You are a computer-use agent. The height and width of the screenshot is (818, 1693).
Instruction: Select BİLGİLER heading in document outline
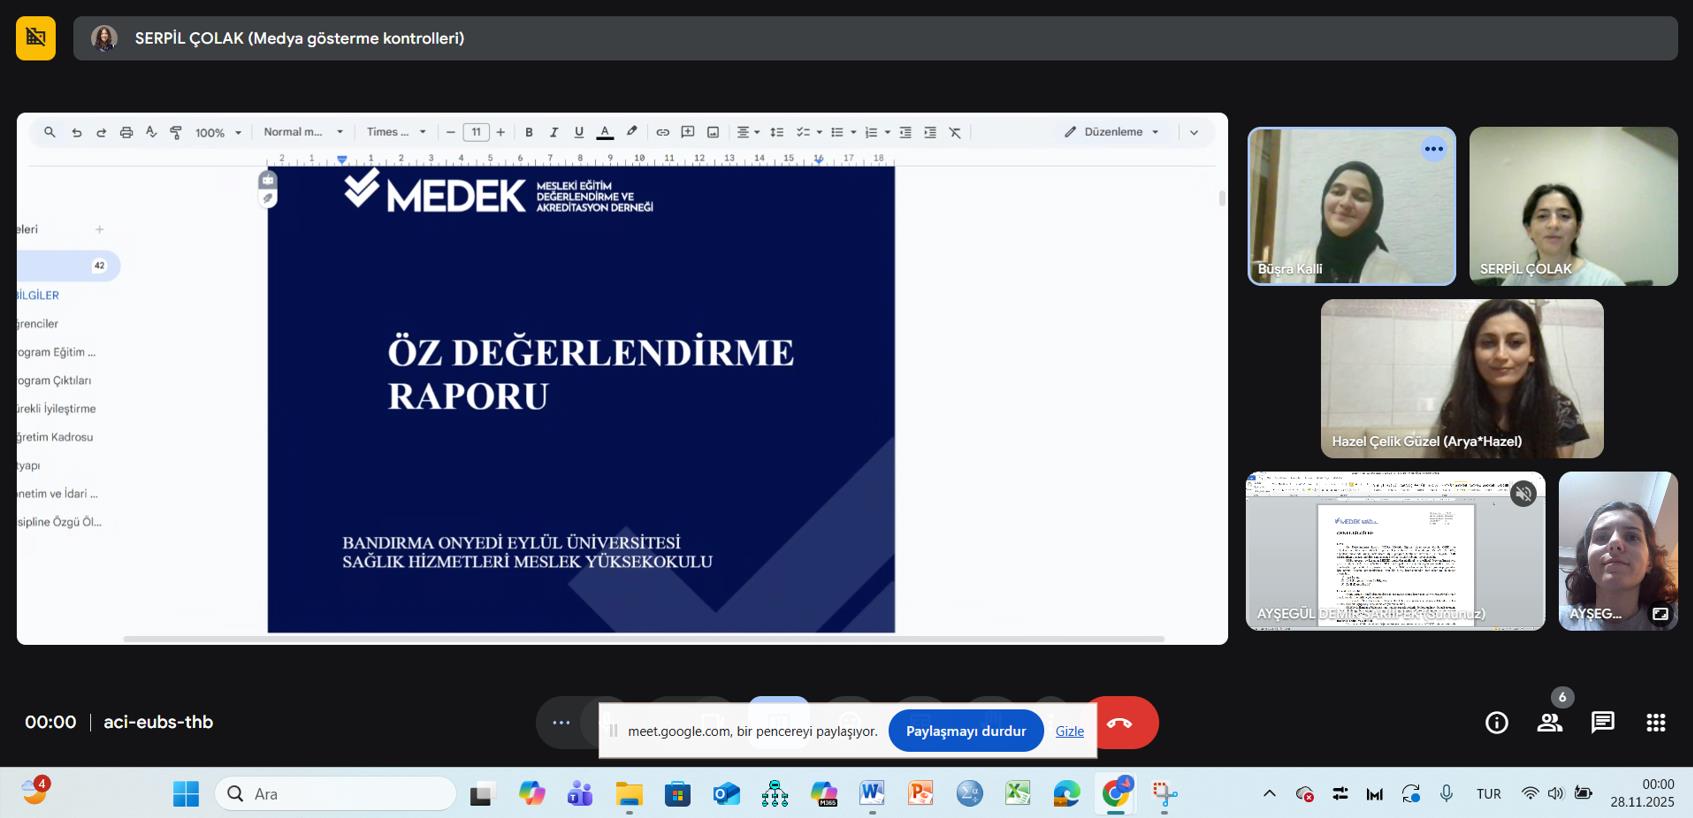(x=38, y=295)
